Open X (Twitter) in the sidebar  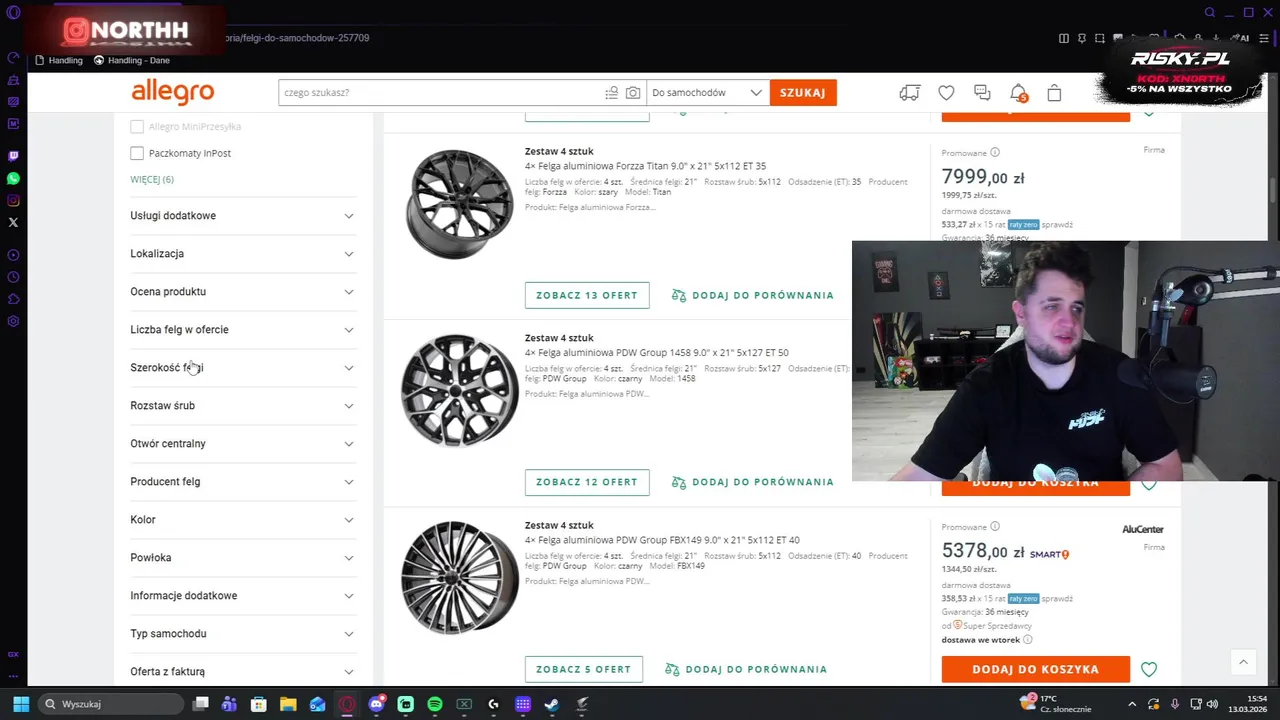click(13, 222)
